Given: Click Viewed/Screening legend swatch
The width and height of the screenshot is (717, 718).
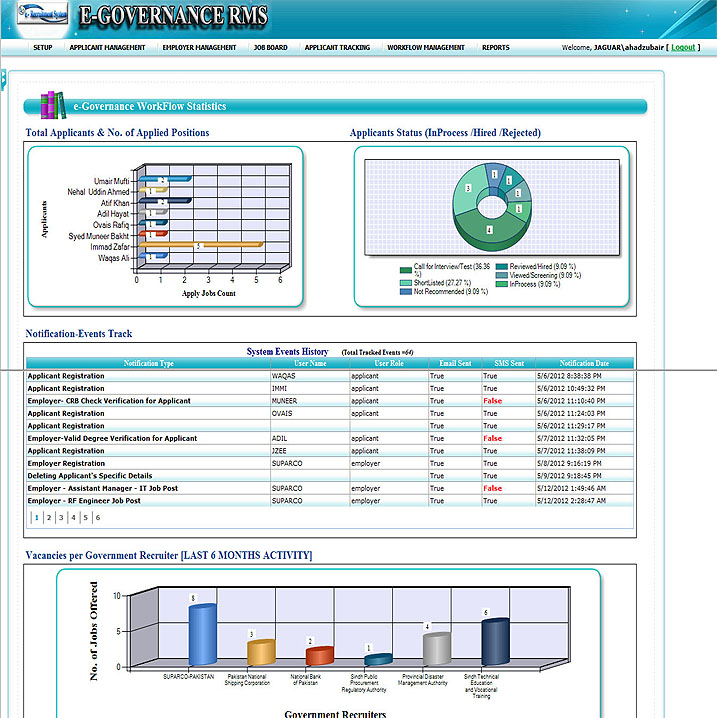Looking at the screenshot, I should coord(501,275).
